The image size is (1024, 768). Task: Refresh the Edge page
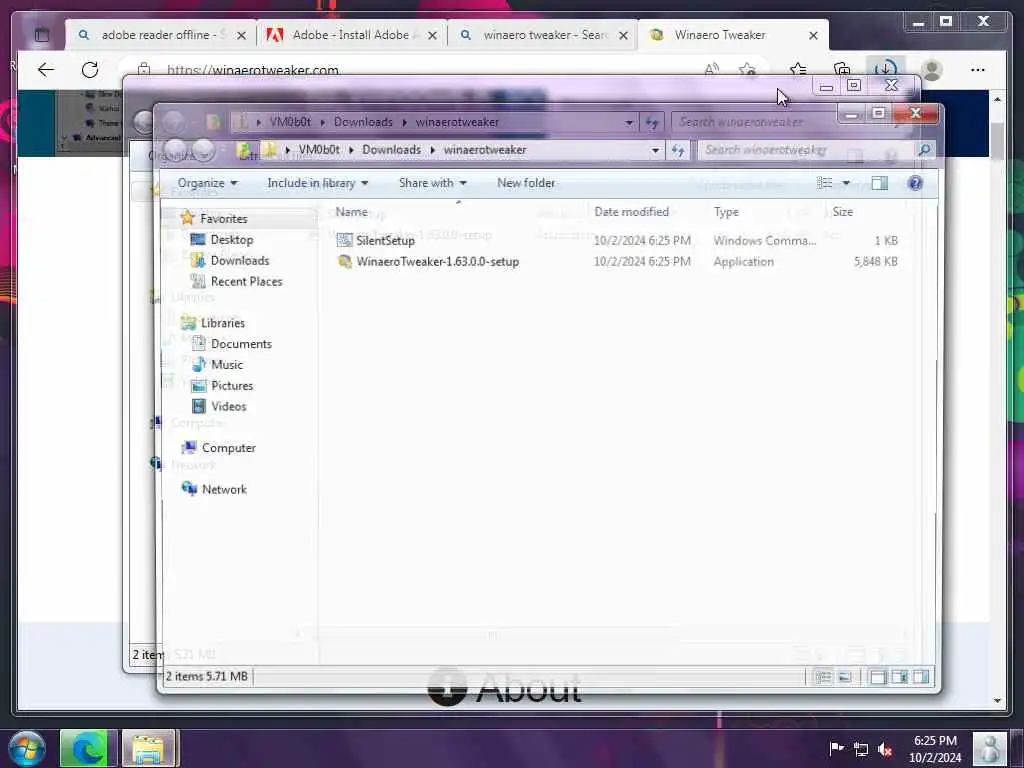90,69
